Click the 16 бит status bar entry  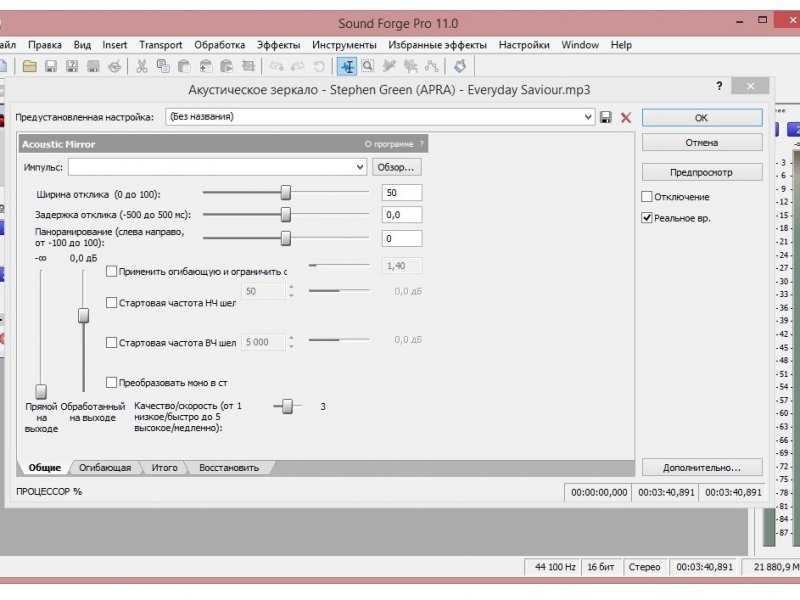point(601,567)
